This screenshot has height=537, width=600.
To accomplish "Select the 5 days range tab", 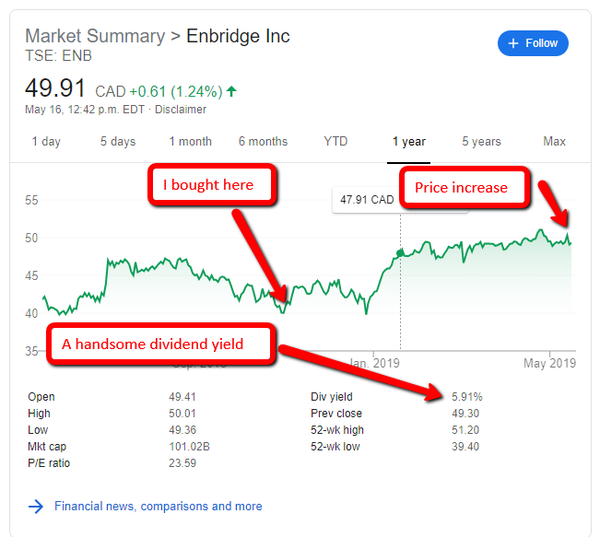I will [x=117, y=141].
